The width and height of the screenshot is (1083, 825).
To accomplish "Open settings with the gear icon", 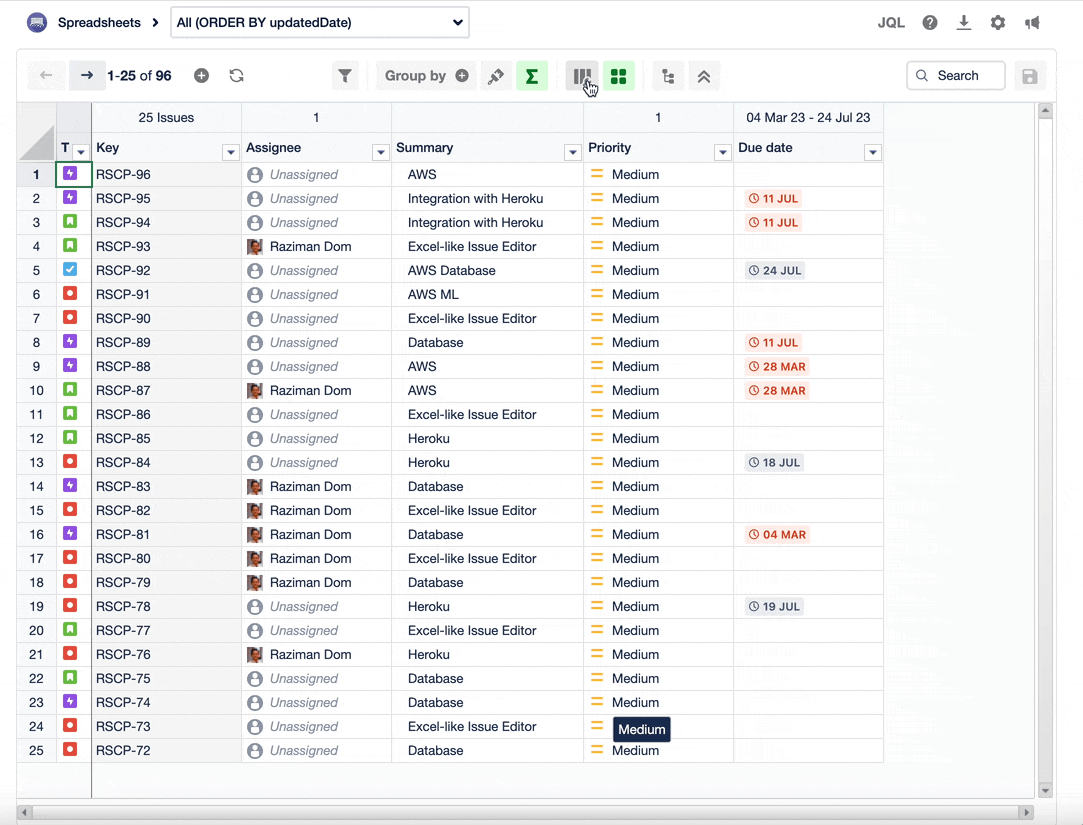I will click(998, 22).
